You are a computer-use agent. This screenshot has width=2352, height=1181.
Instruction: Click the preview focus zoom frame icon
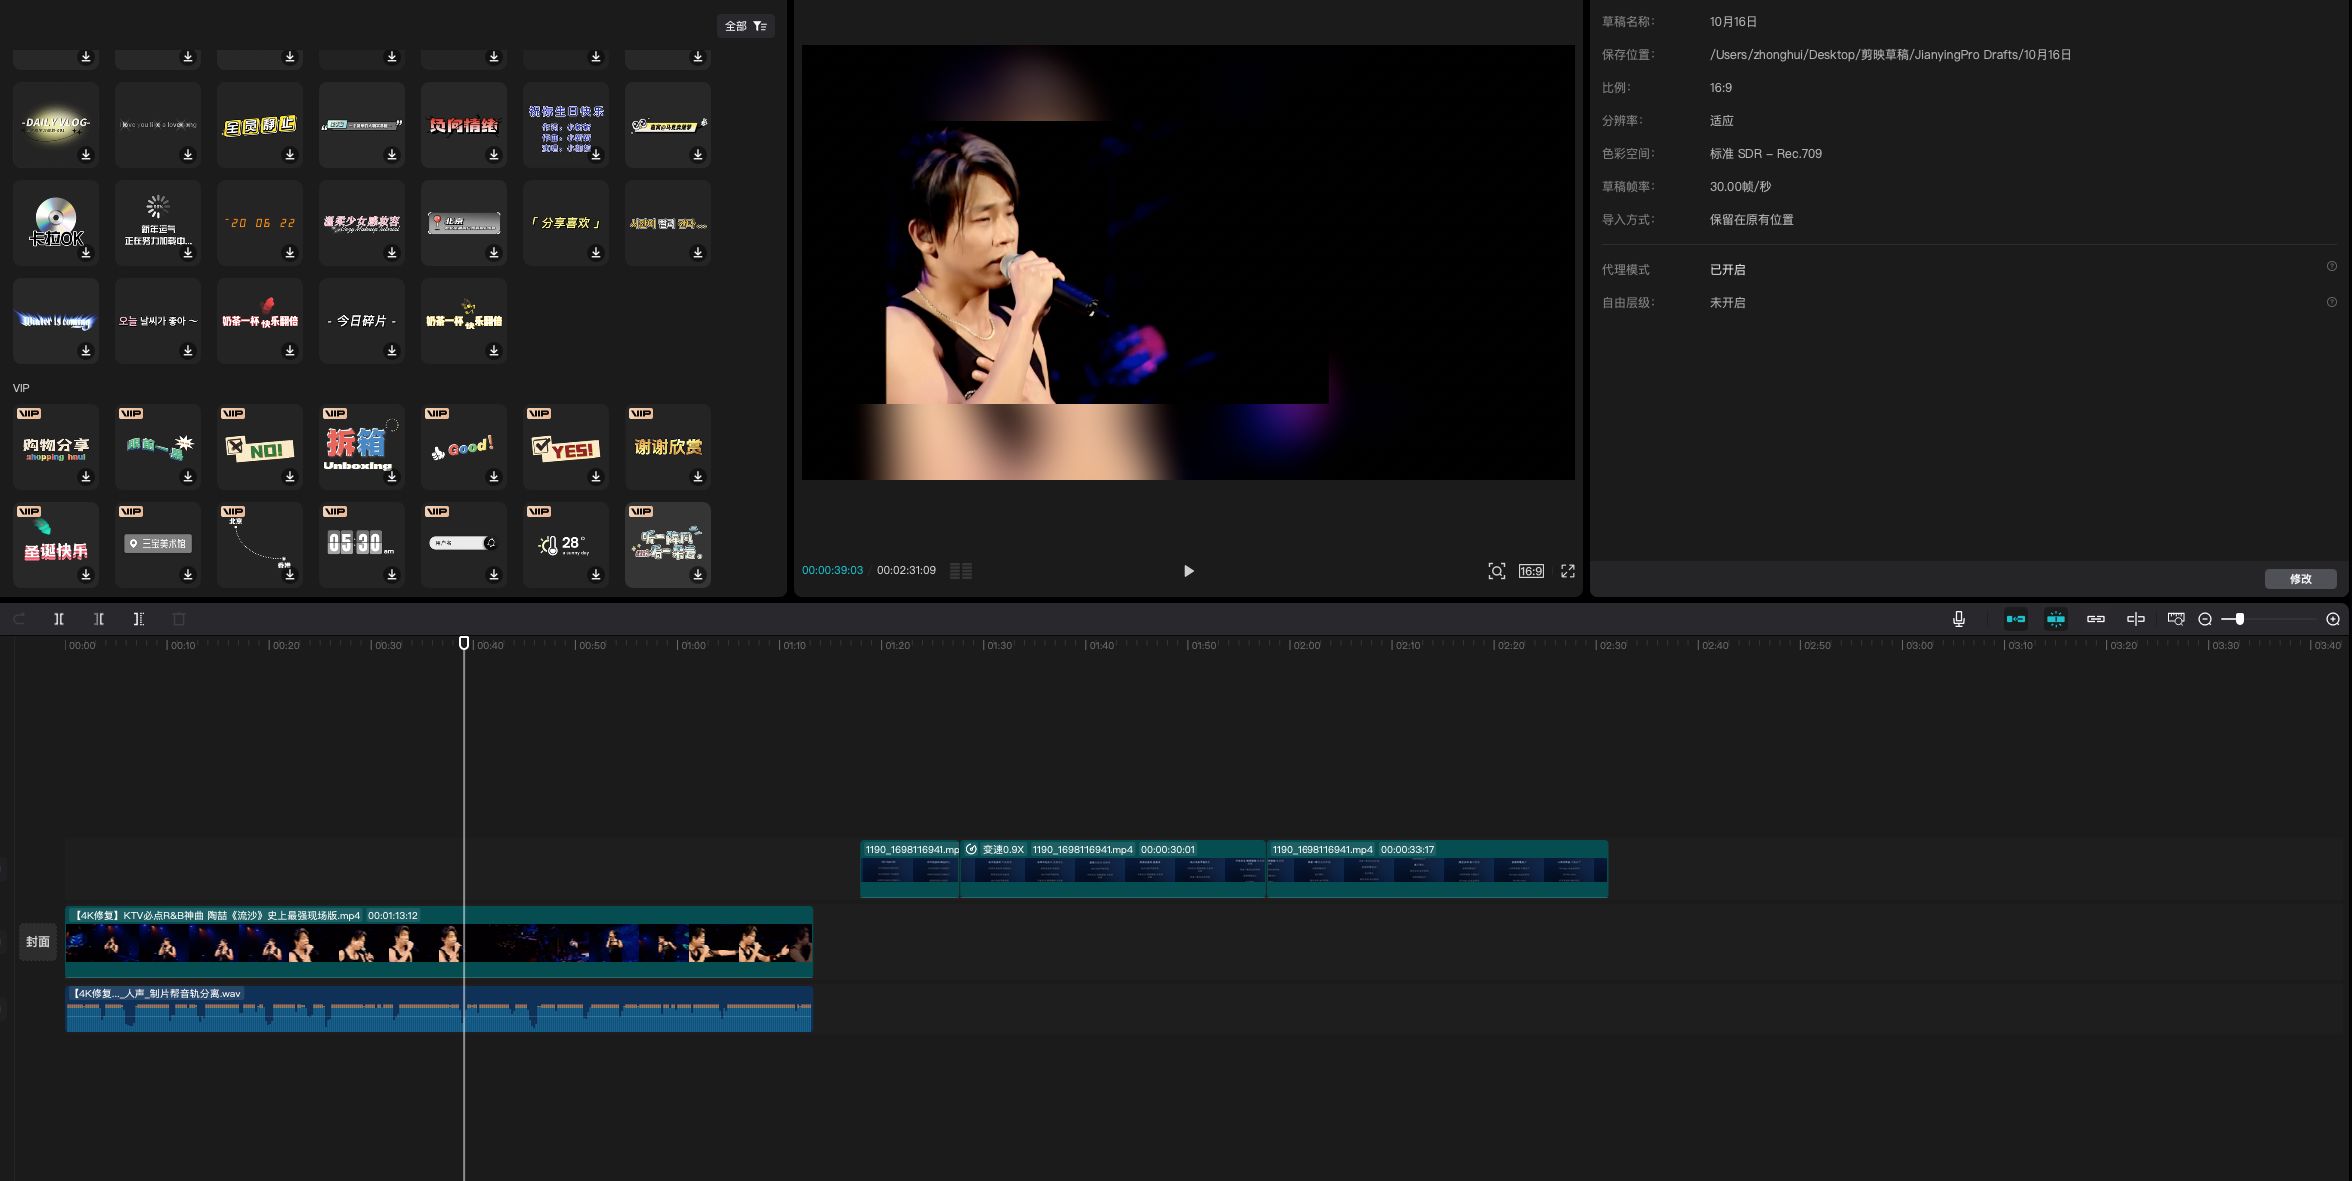1497,571
